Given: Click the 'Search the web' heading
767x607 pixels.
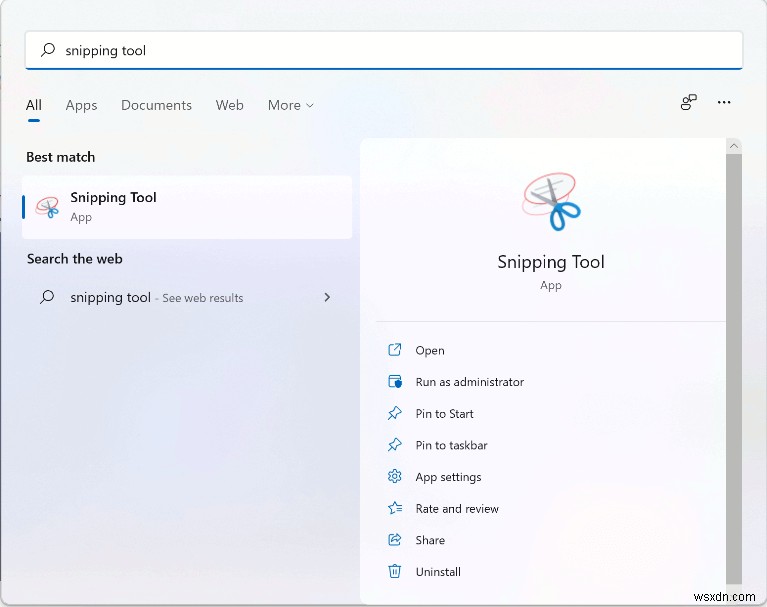Looking at the screenshot, I should (x=75, y=259).
